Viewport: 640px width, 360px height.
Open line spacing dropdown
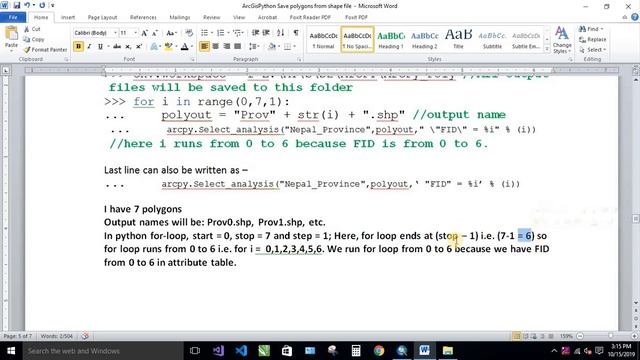point(254,47)
